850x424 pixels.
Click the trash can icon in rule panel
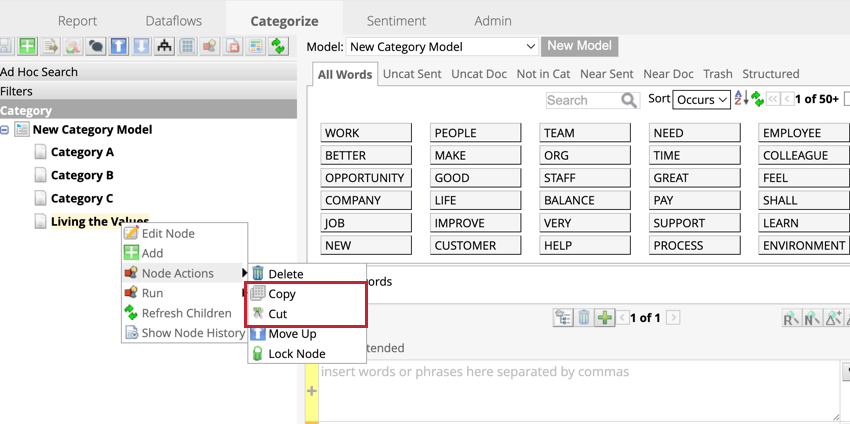[584, 318]
